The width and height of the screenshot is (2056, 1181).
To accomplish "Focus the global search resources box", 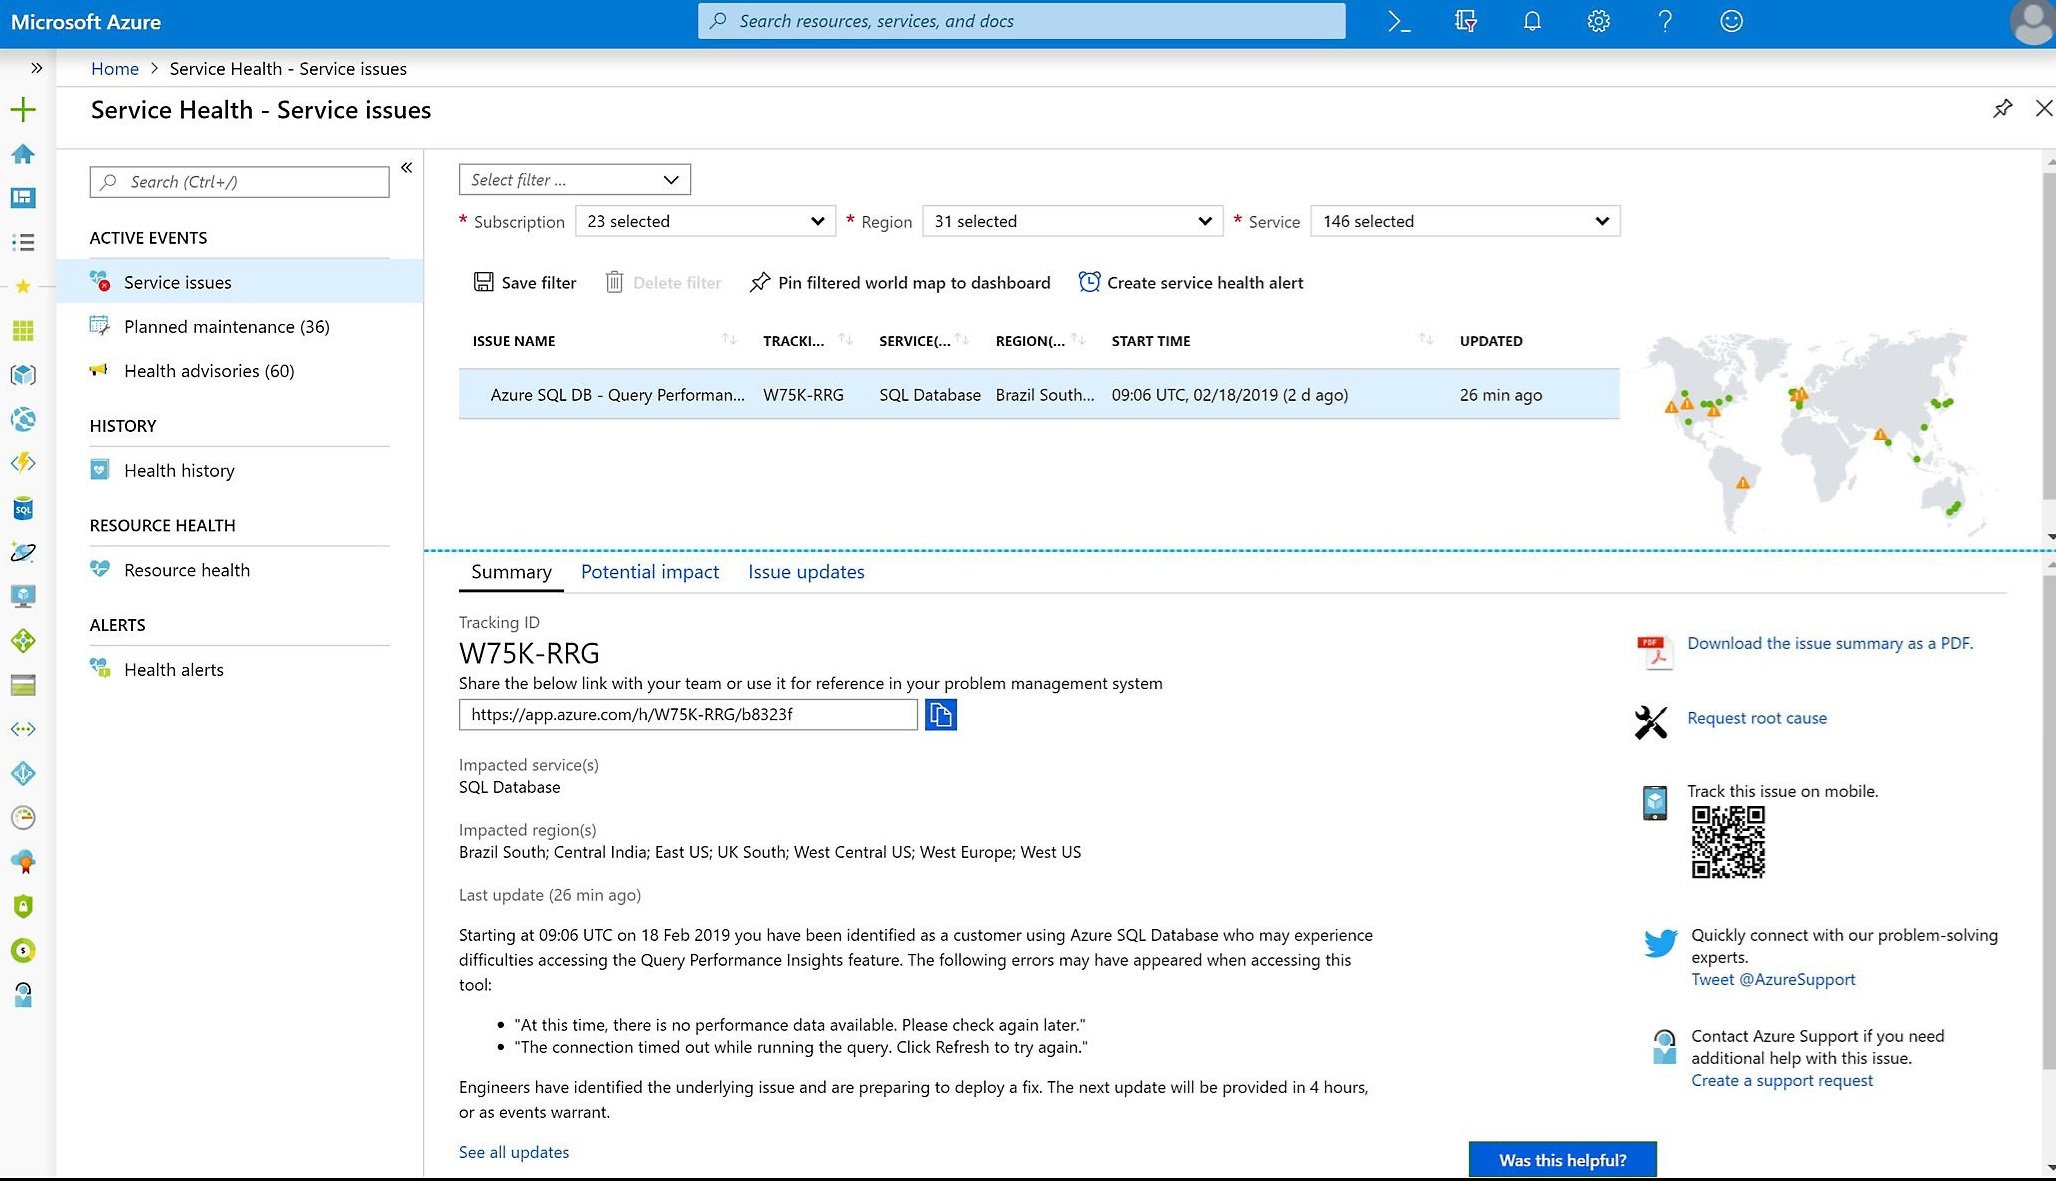I will [x=1021, y=21].
